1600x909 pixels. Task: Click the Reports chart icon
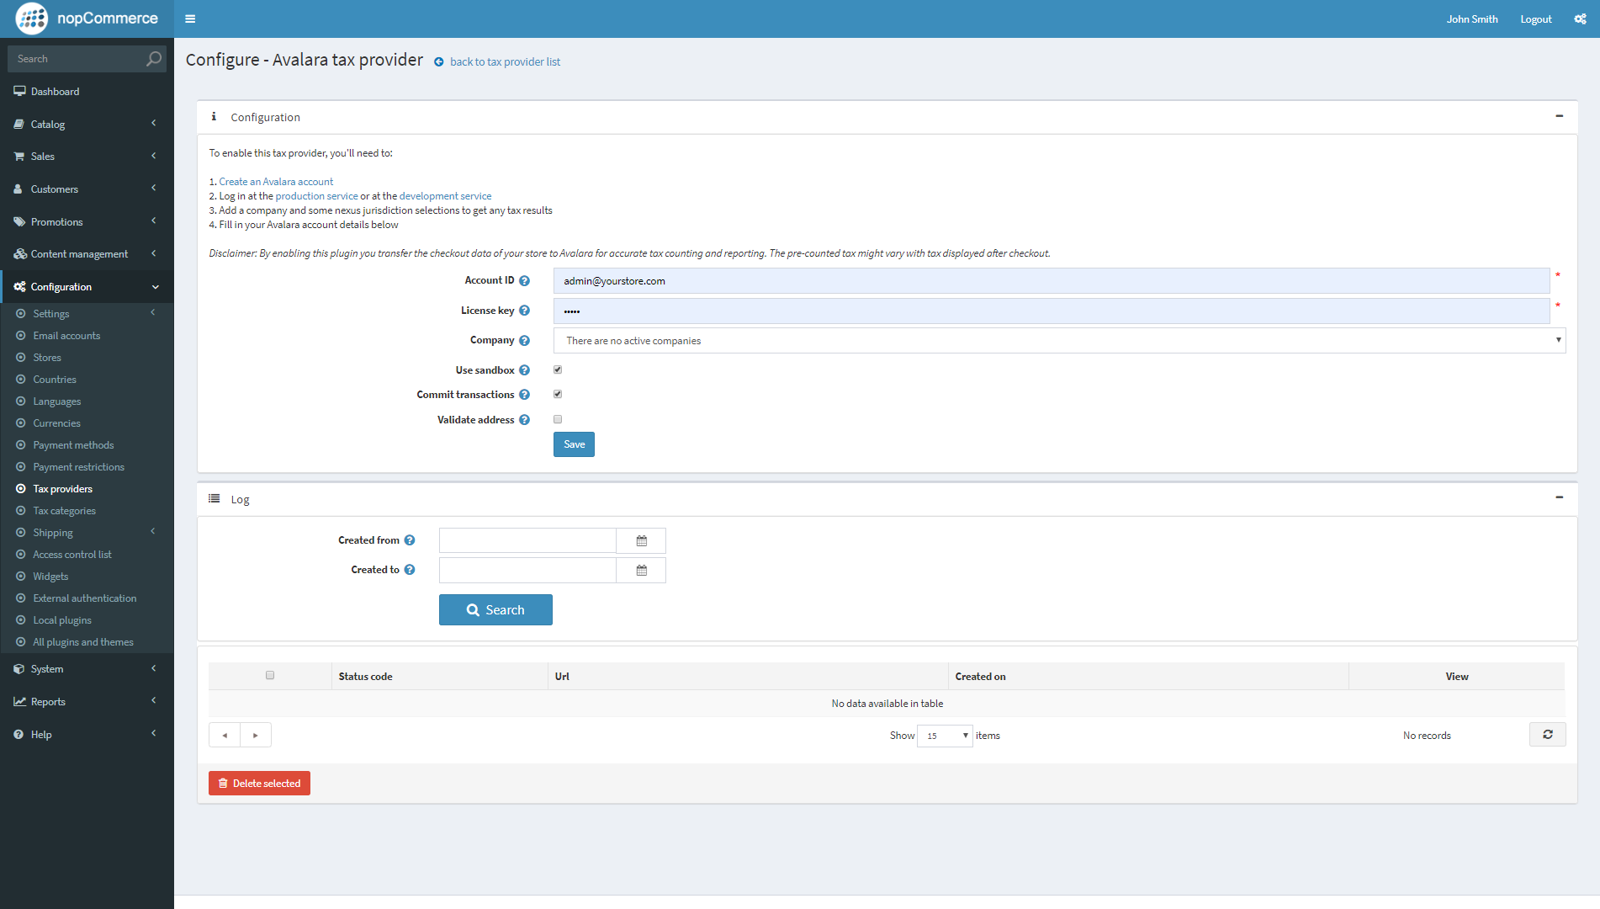tap(19, 701)
